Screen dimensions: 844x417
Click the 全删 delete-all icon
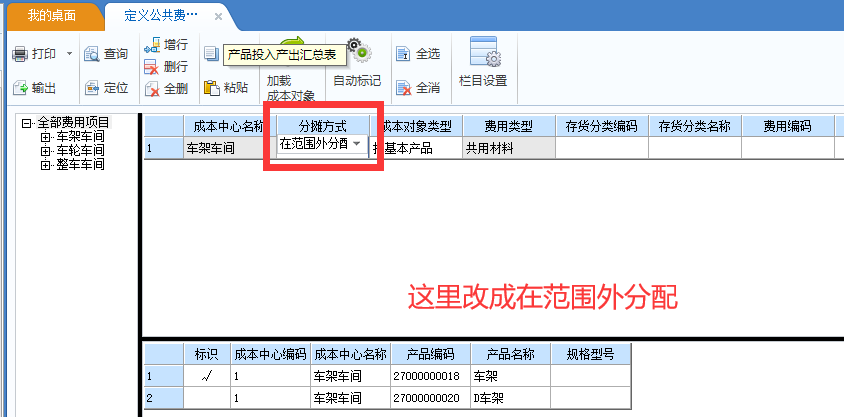(x=152, y=88)
